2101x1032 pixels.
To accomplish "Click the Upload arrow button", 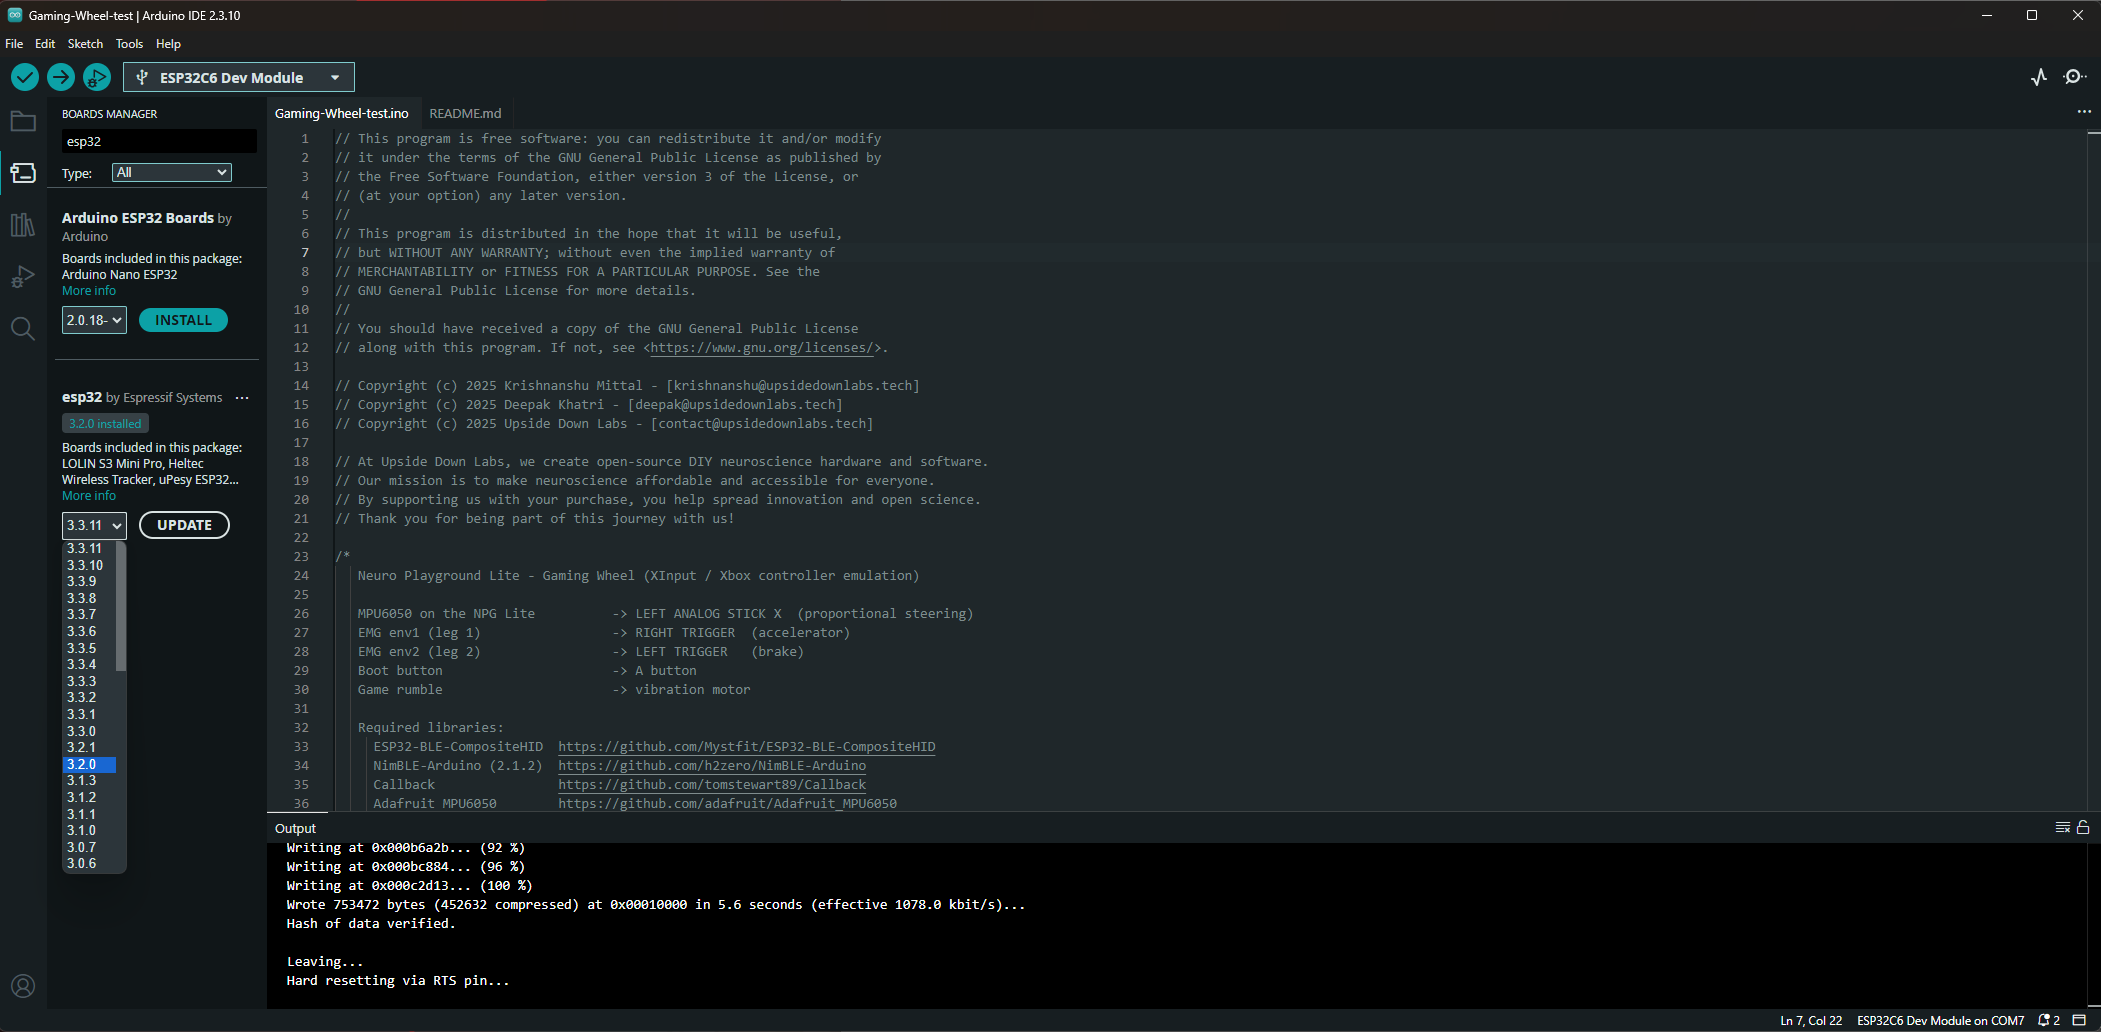I will (x=61, y=77).
